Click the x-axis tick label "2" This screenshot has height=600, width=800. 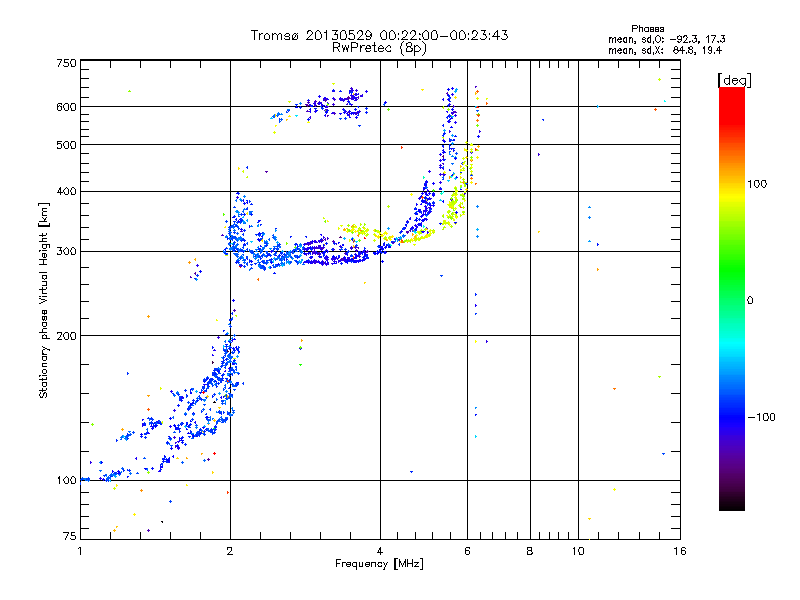pos(230,551)
